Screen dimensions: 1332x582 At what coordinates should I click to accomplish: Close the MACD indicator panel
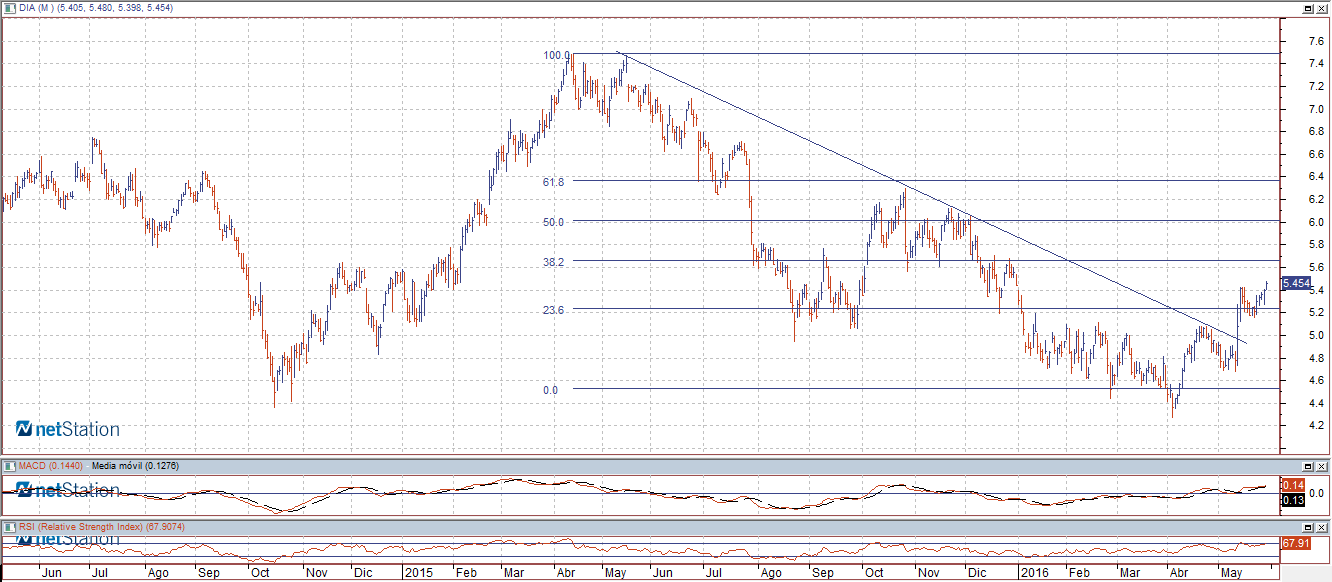pyautogui.click(x=1322, y=467)
